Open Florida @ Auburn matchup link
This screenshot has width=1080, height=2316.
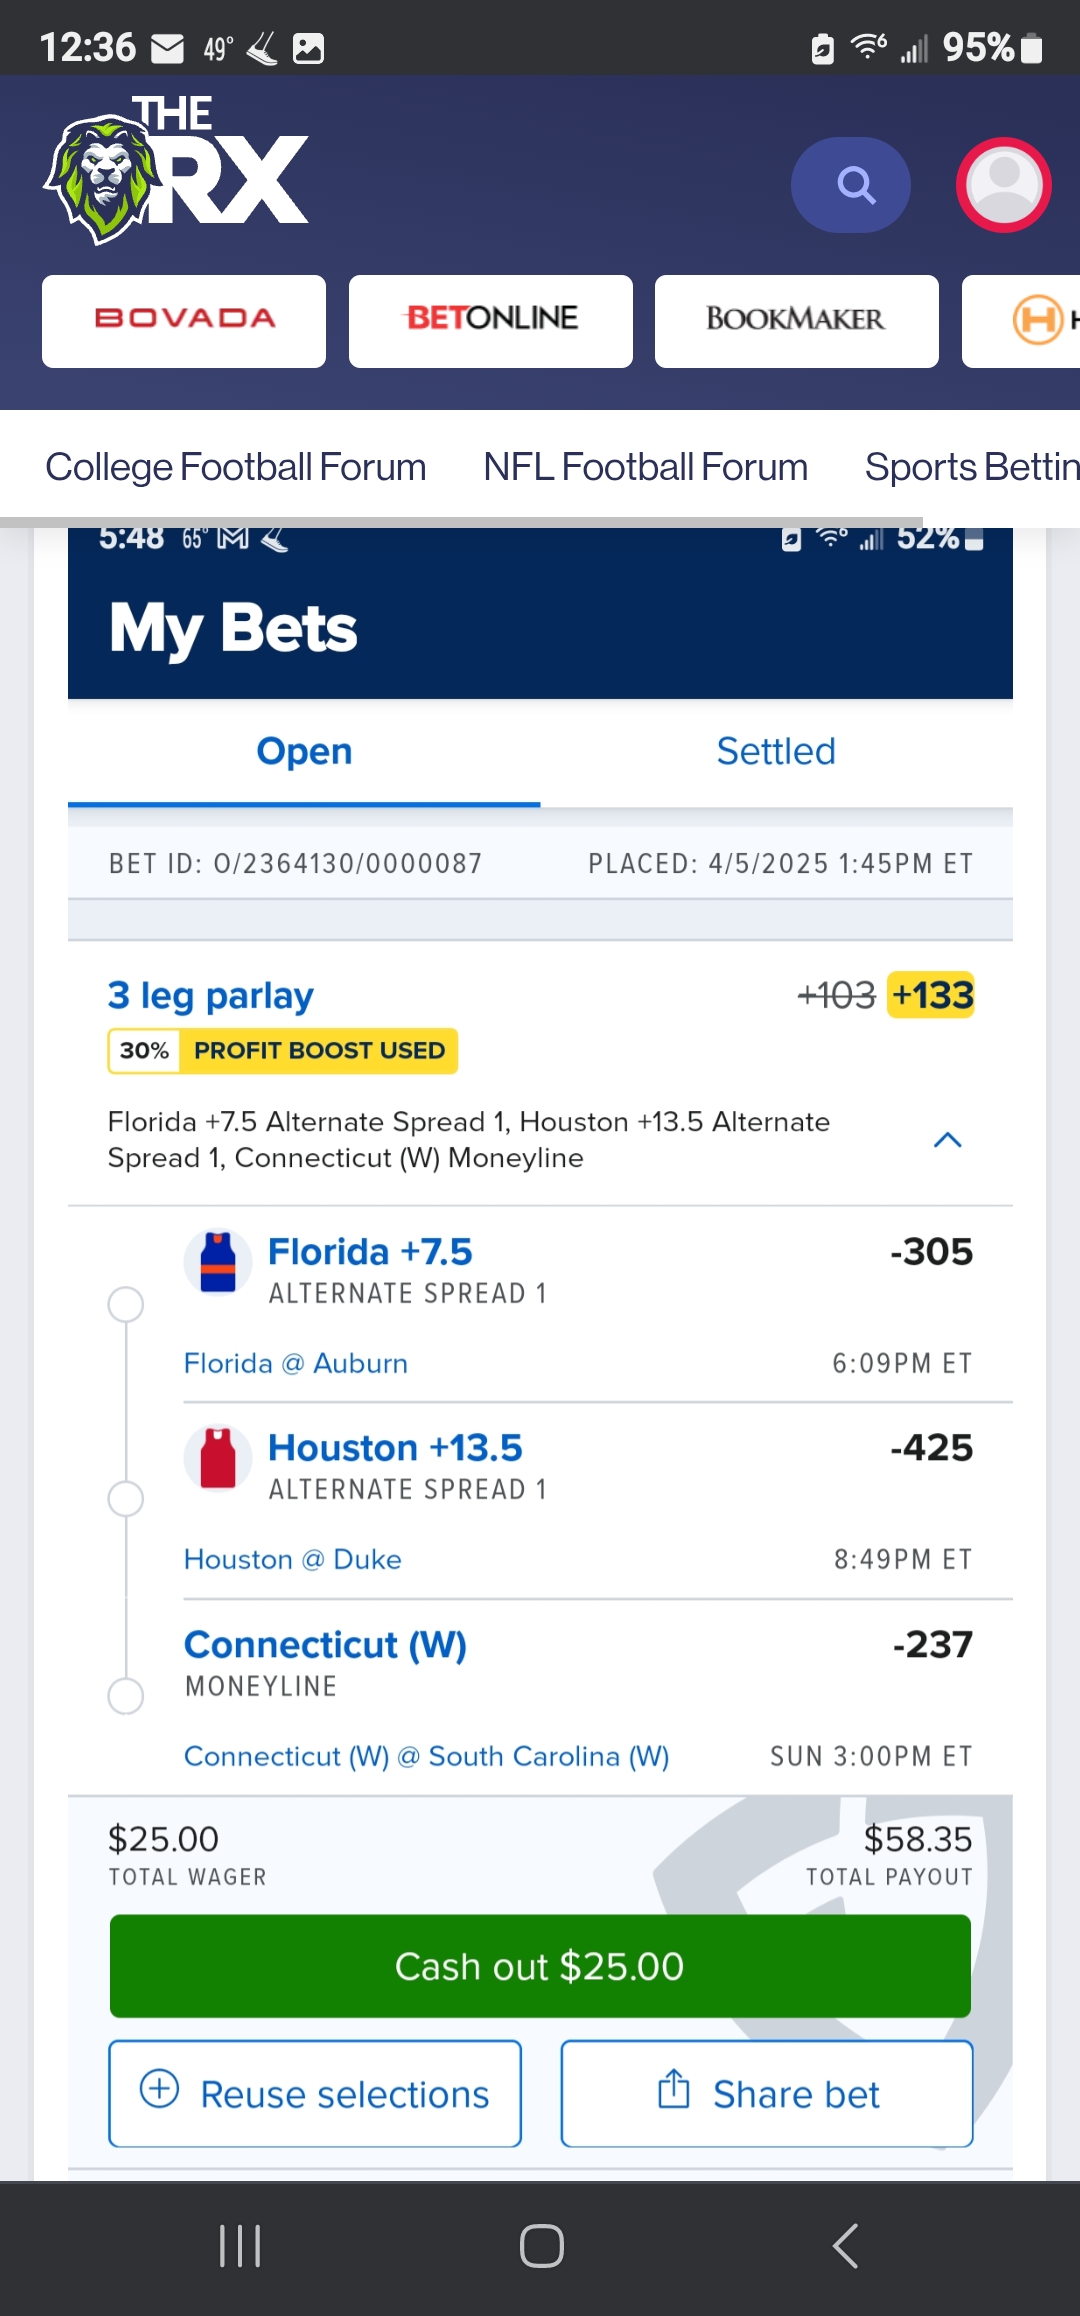296,1364
